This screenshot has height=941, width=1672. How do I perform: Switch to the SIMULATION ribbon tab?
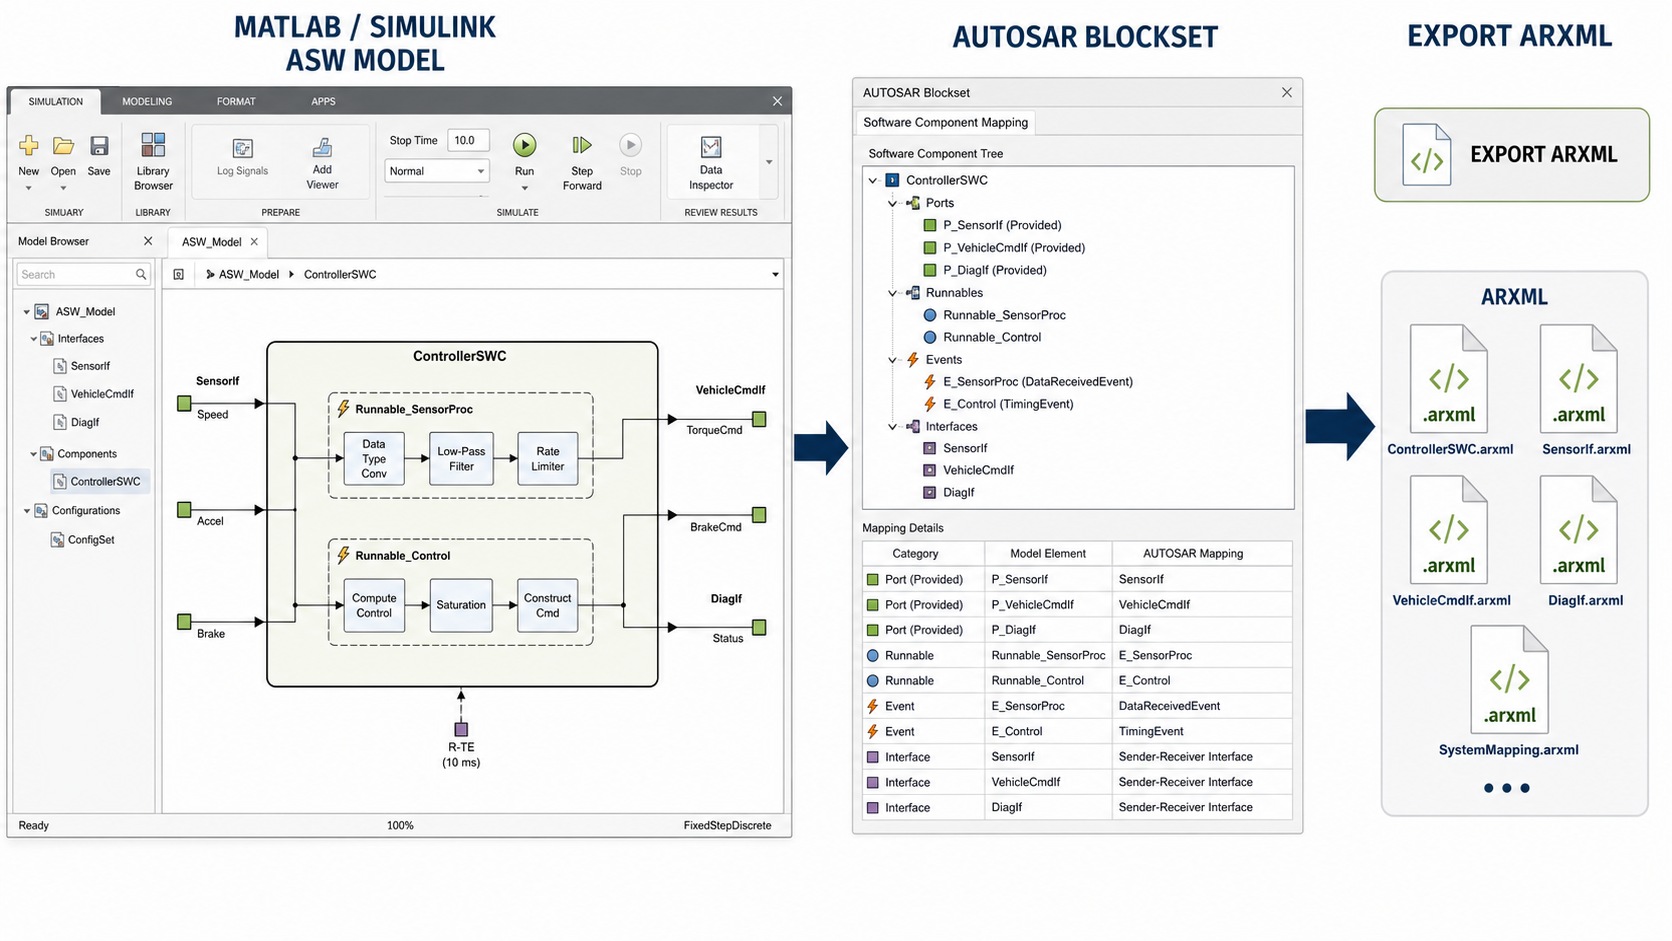point(55,101)
